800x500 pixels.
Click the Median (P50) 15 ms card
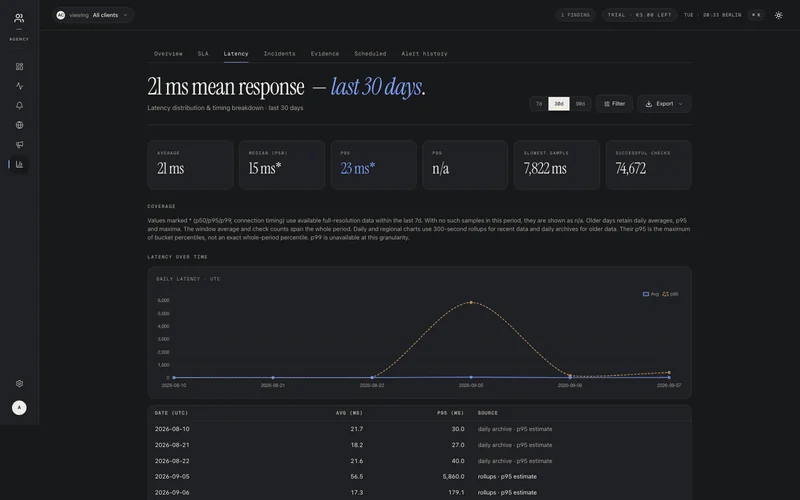tap(282, 165)
